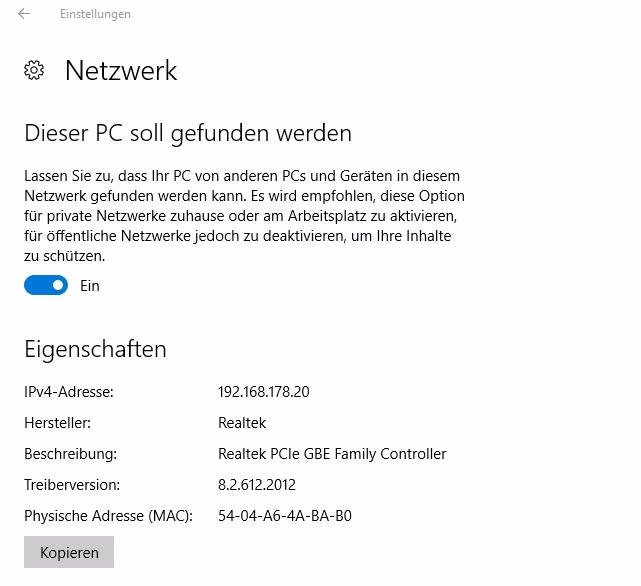Viewport: 641px width, 586px height.
Task: Click the Physische Adresse (MAC) label
Action: pos(108,516)
